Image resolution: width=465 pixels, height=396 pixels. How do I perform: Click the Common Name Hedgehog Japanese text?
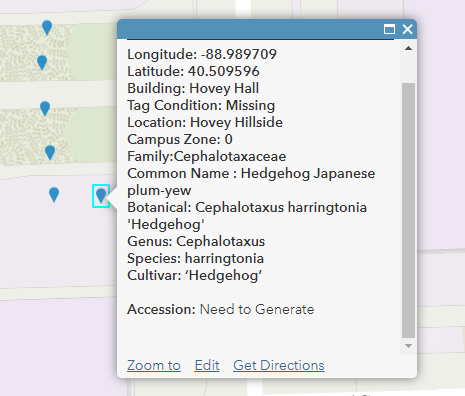(251, 173)
